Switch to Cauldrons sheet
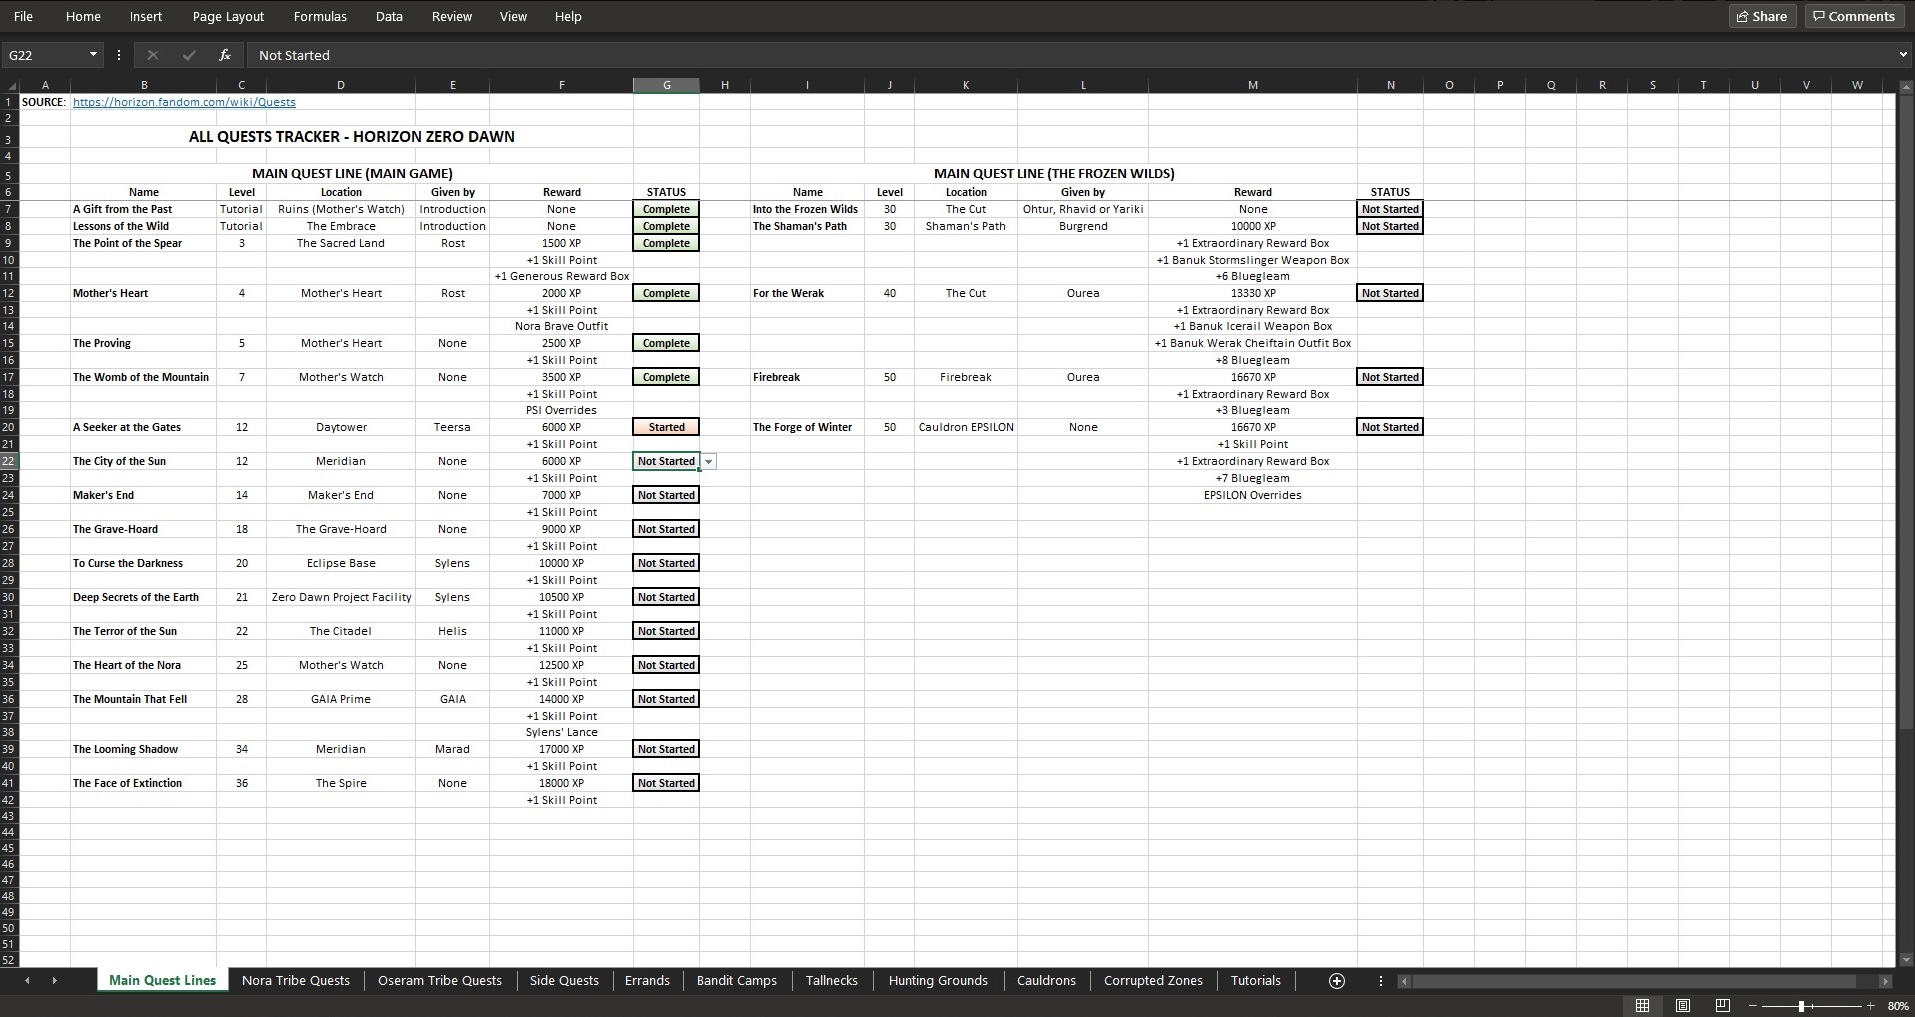Screen dimensions: 1915x1017 [x=1046, y=981]
